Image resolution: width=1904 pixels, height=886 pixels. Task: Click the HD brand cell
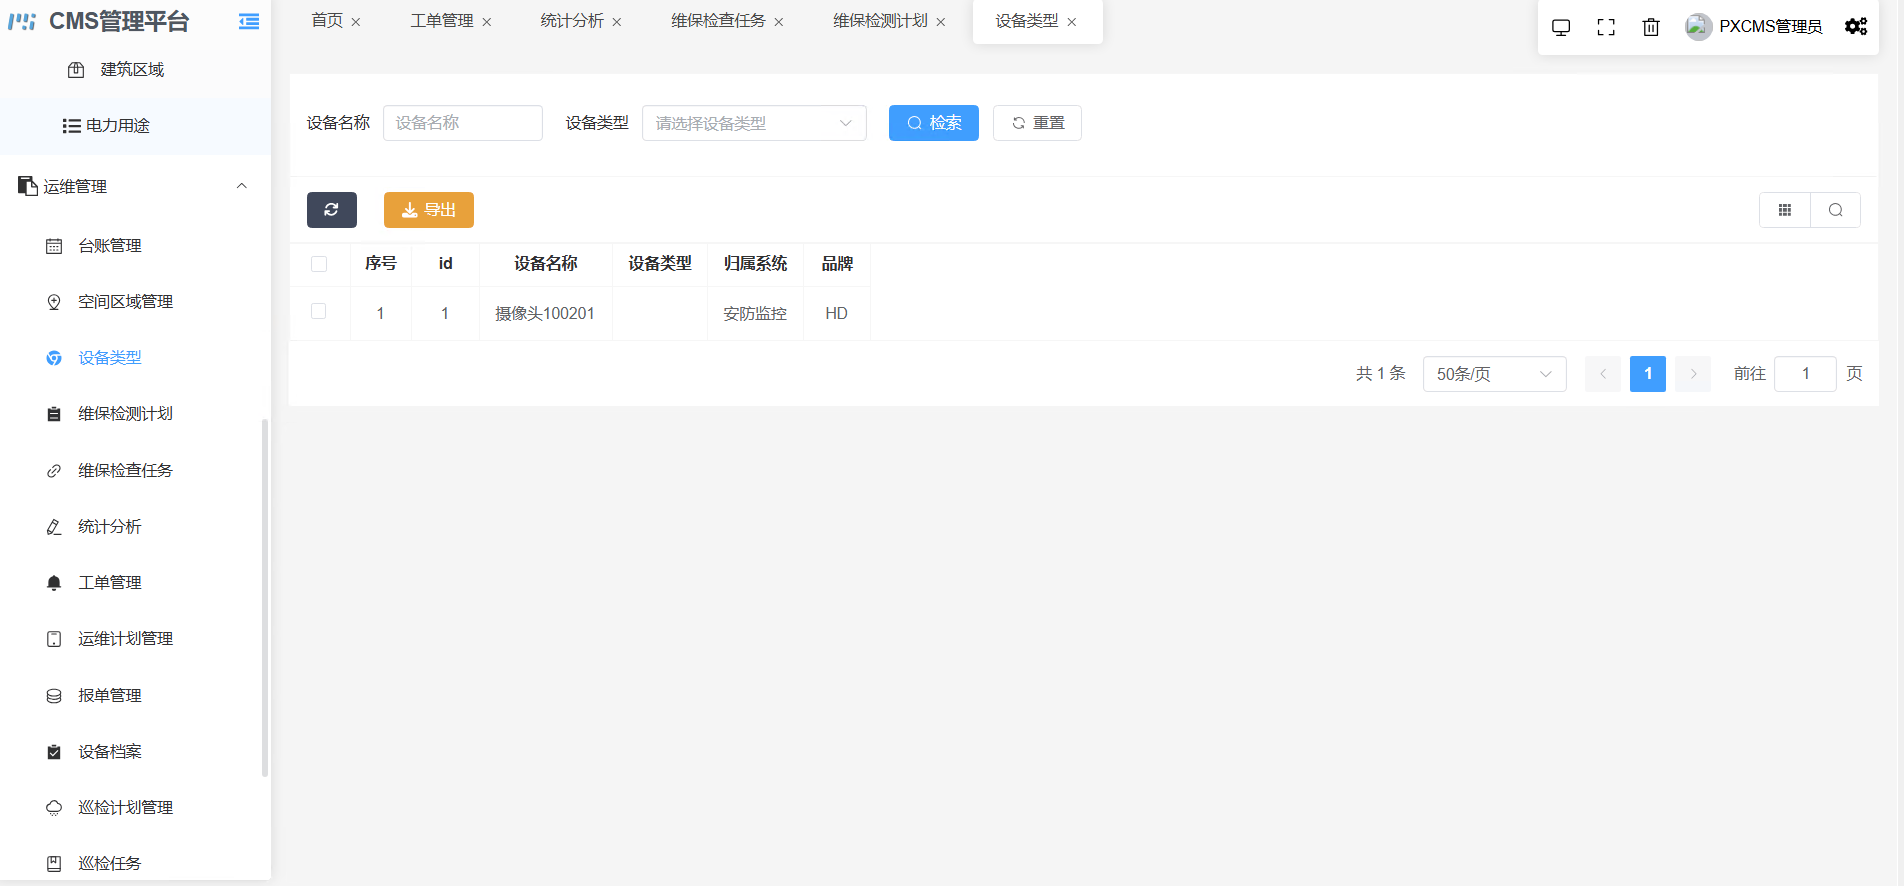pyautogui.click(x=837, y=313)
